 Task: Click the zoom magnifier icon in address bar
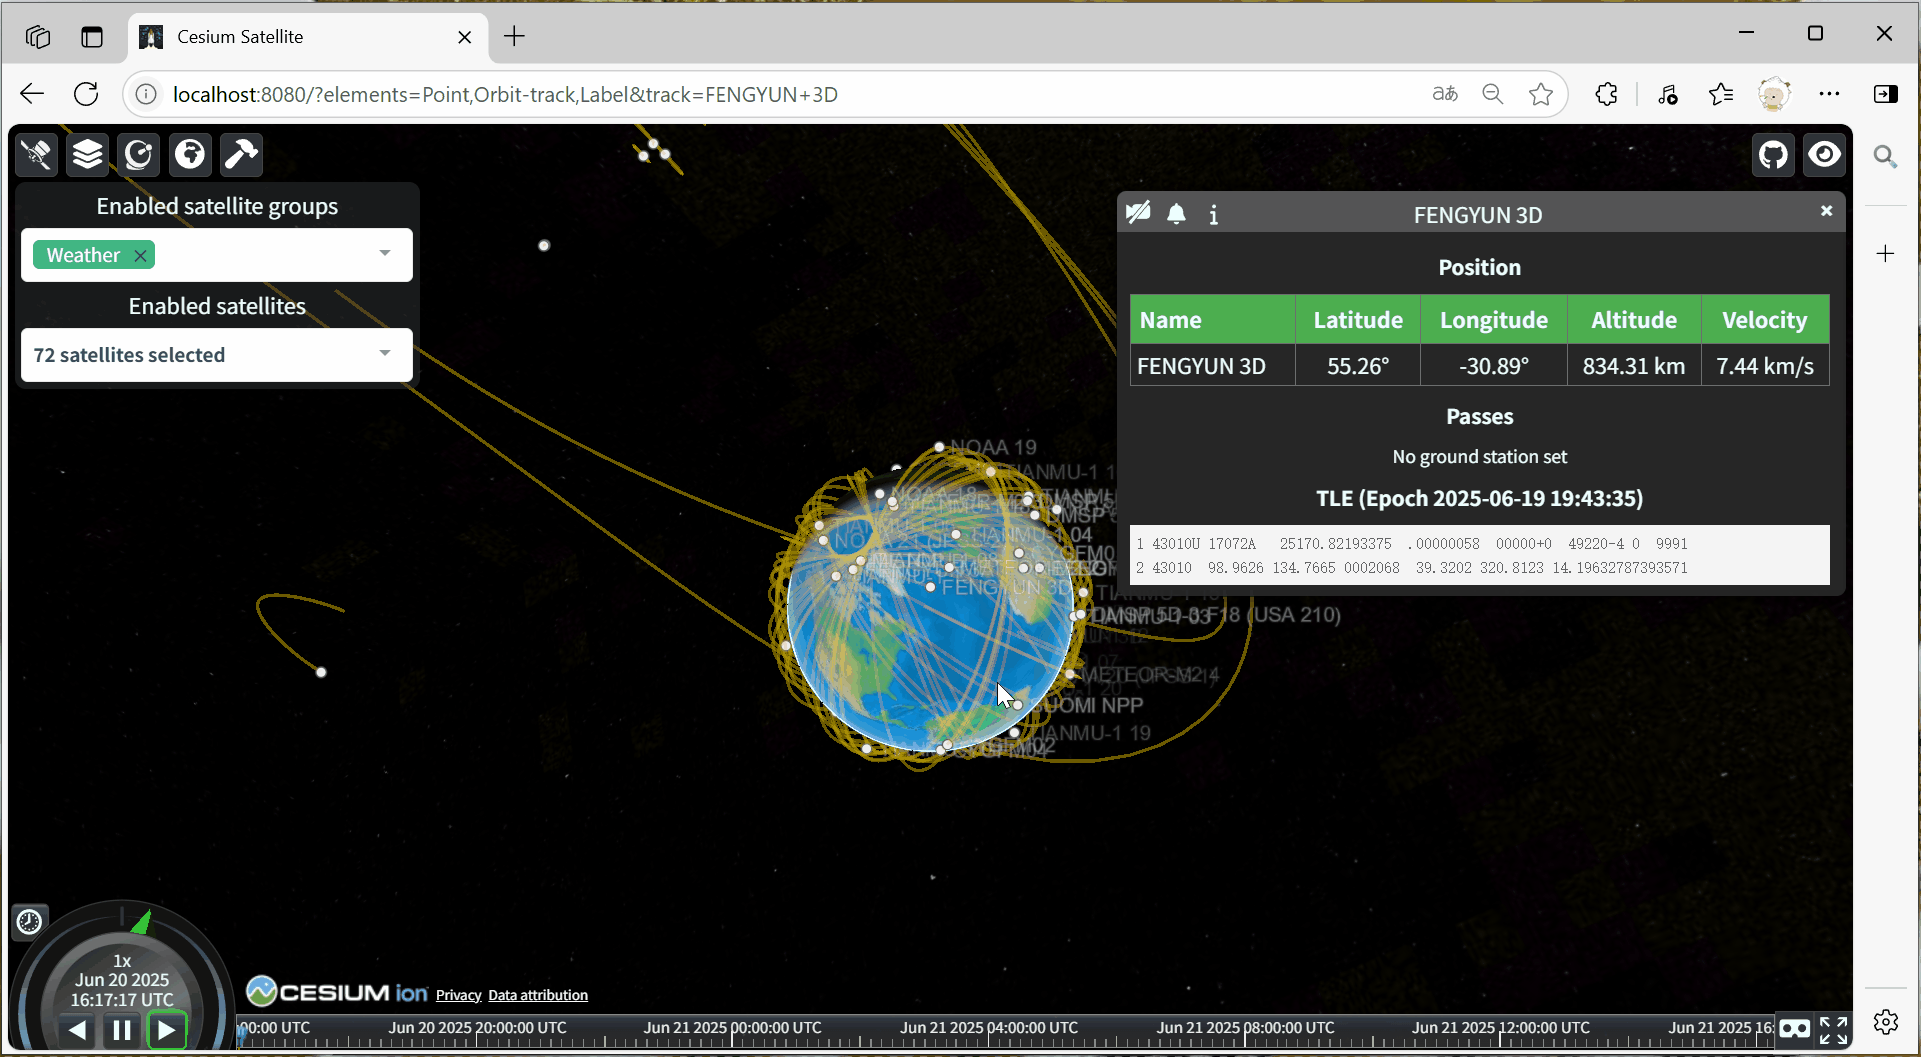tap(1493, 94)
